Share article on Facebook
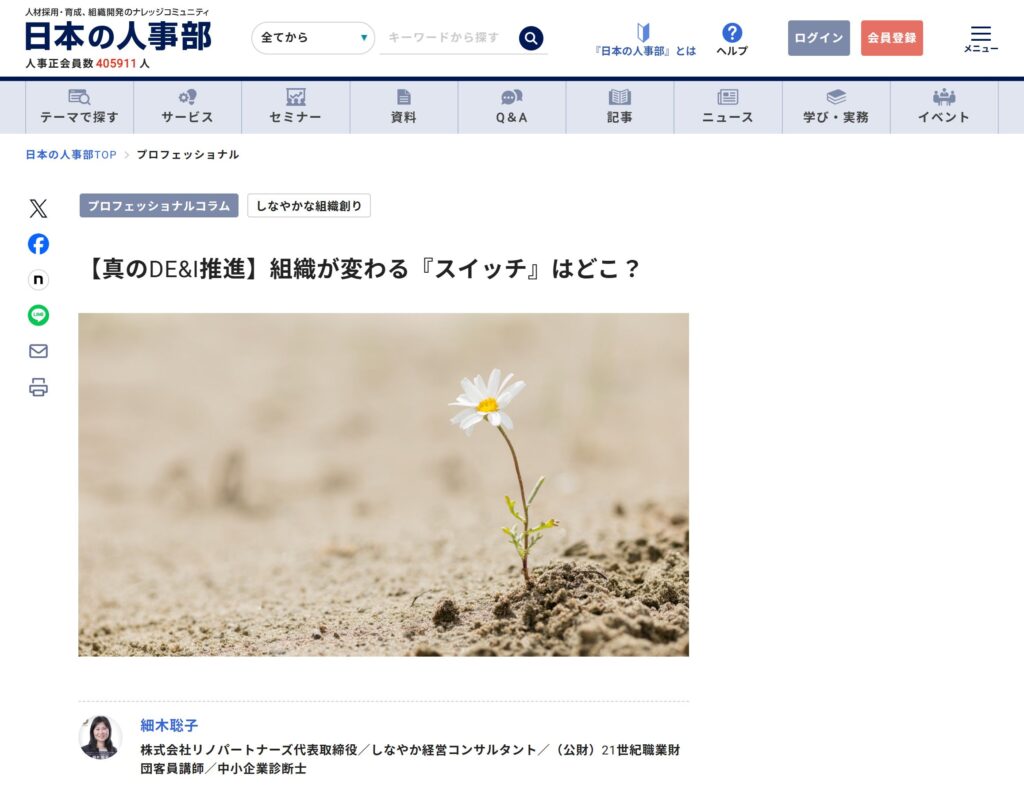 tap(38, 244)
